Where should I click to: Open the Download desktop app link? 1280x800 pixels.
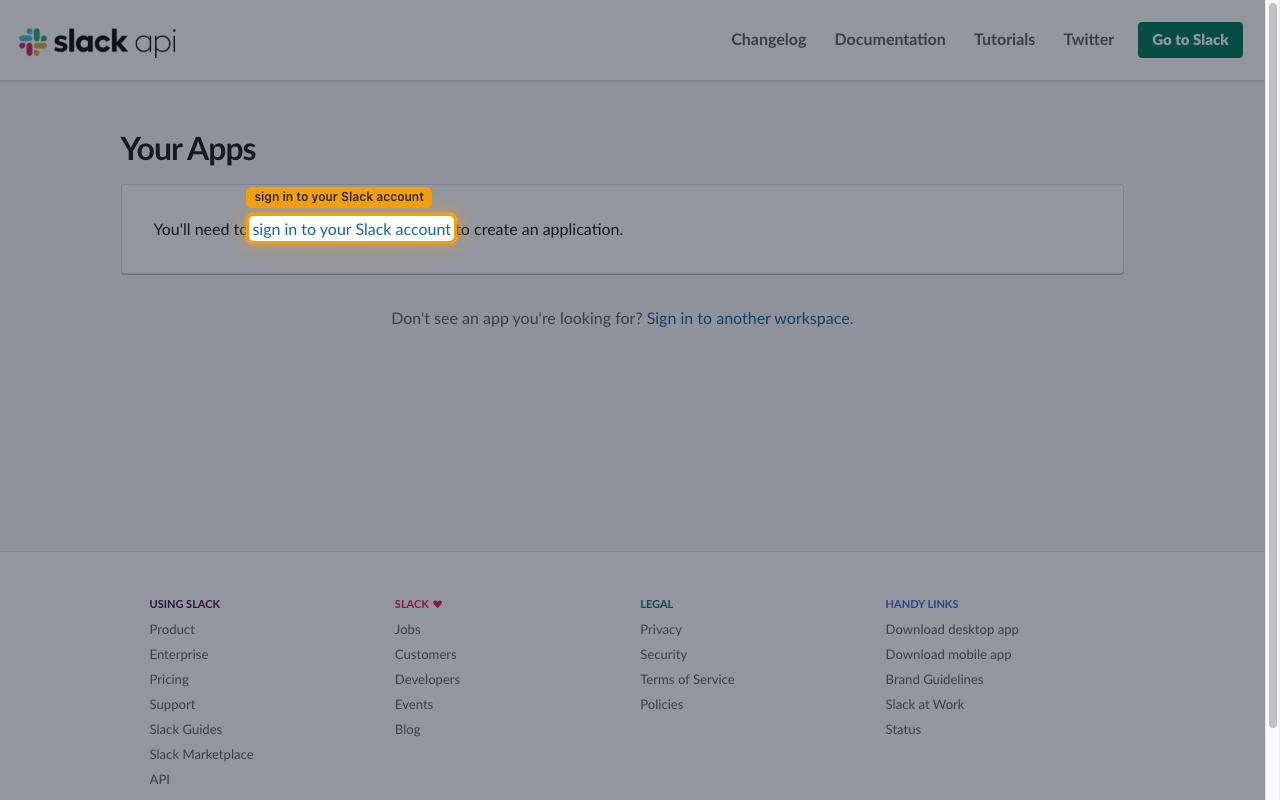[x=952, y=629]
